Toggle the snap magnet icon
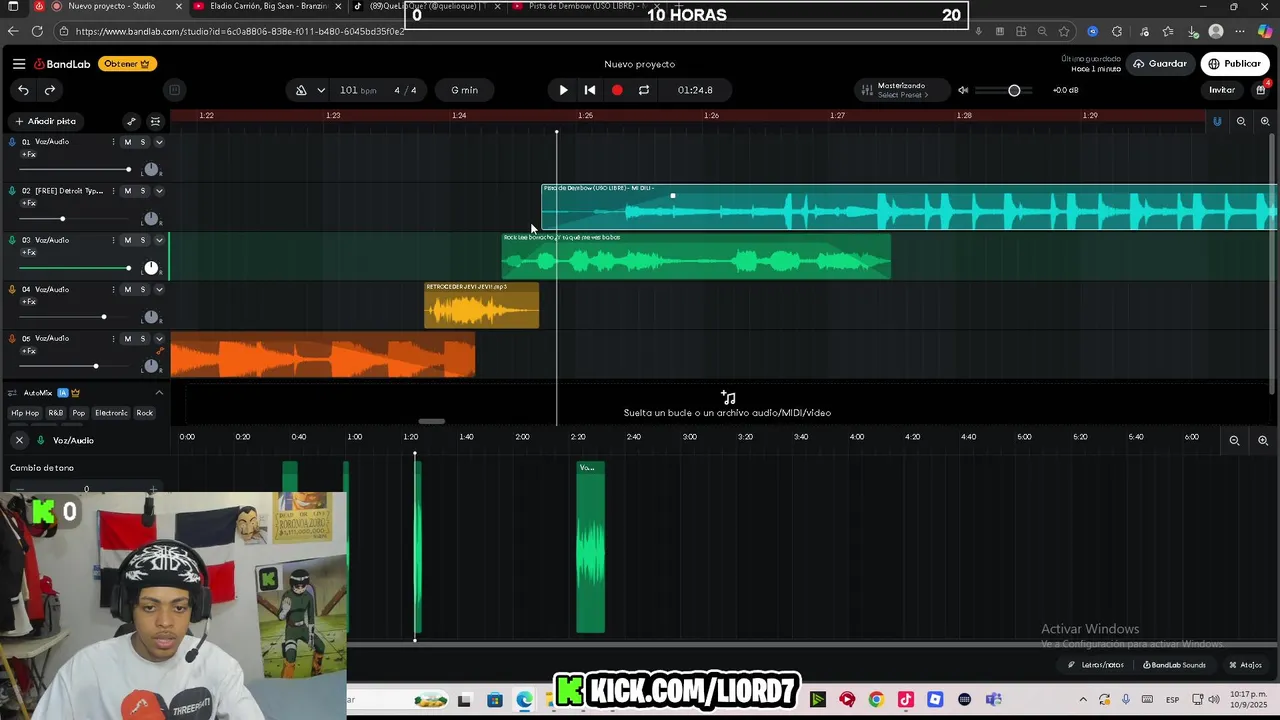 [1217, 122]
